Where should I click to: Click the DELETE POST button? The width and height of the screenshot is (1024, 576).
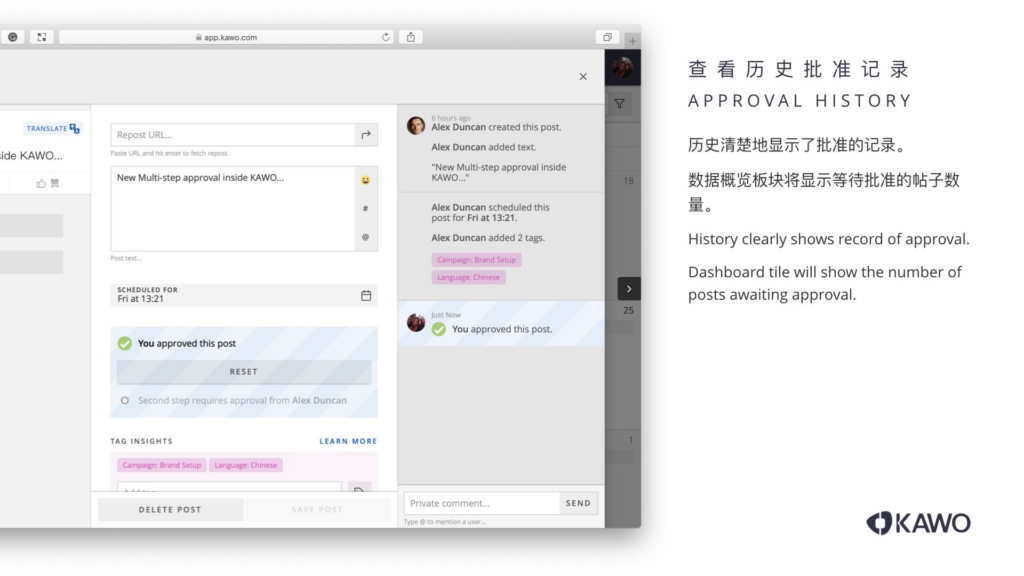[170, 509]
